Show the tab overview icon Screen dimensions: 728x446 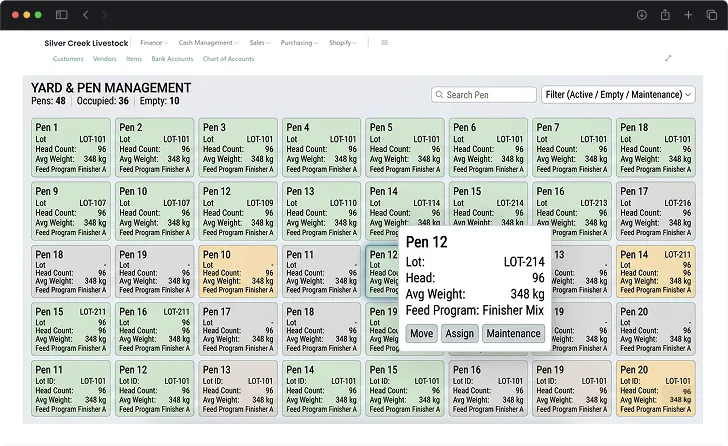click(x=711, y=15)
